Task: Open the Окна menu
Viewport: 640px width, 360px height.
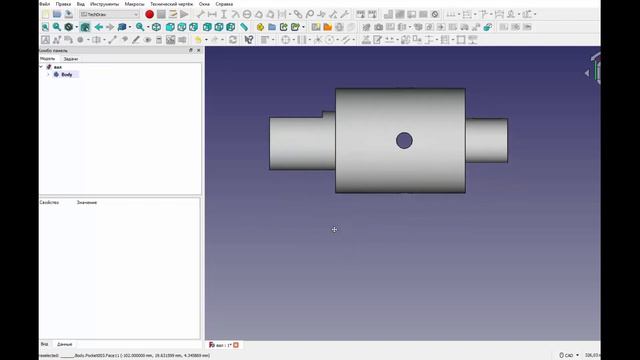Action: pyautogui.click(x=204, y=4)
